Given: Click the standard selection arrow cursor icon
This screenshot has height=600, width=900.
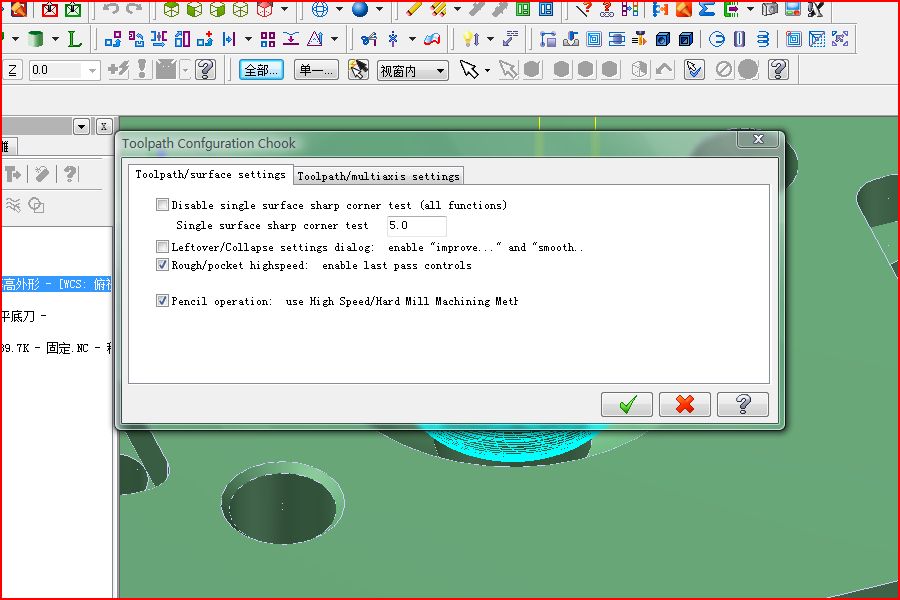Looking at the screenshot, I should click(x=469, y=70).
